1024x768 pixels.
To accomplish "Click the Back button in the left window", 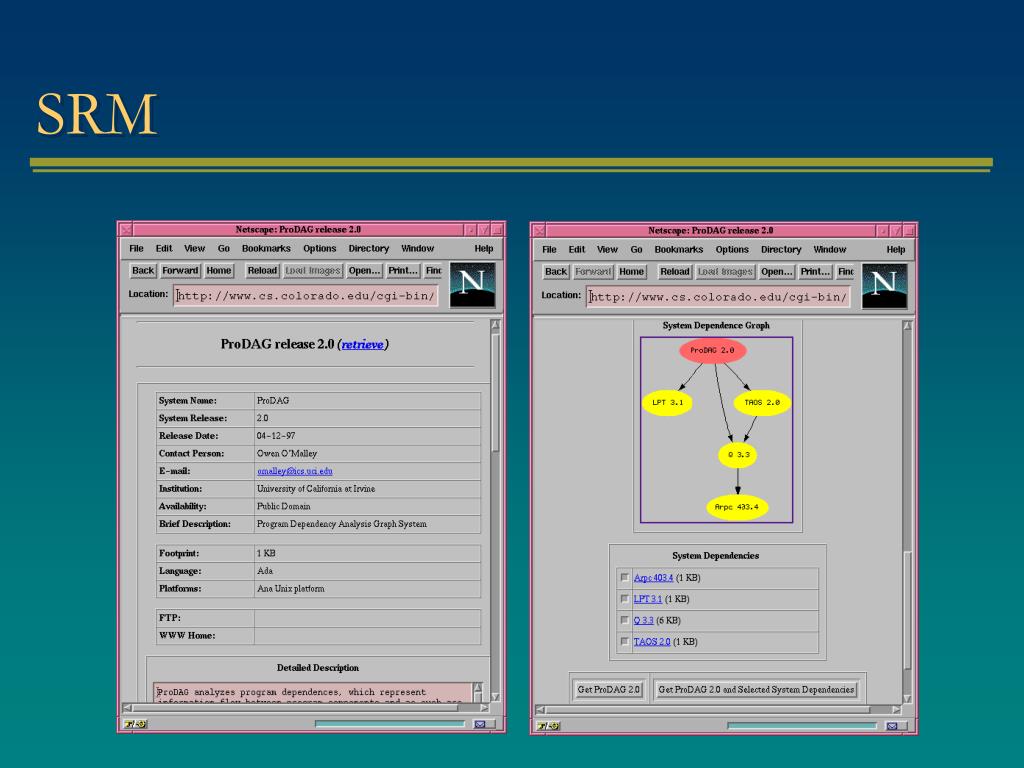I will pos(142,270).
